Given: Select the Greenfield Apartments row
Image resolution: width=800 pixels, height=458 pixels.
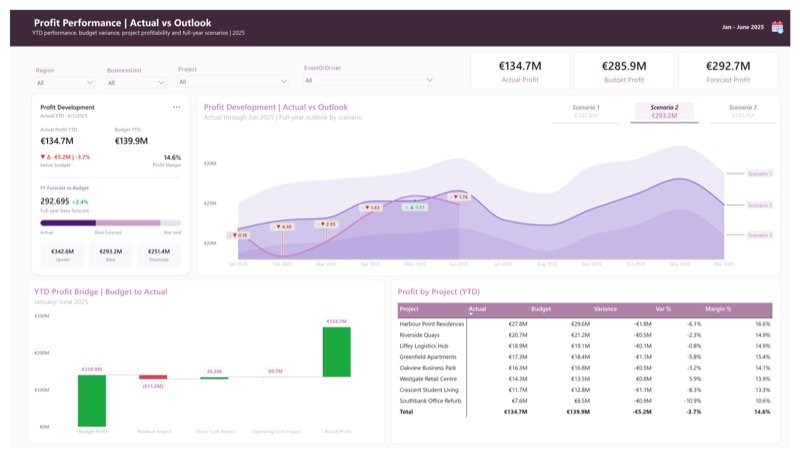Looking at the screenshot, I should pos(585,357).
